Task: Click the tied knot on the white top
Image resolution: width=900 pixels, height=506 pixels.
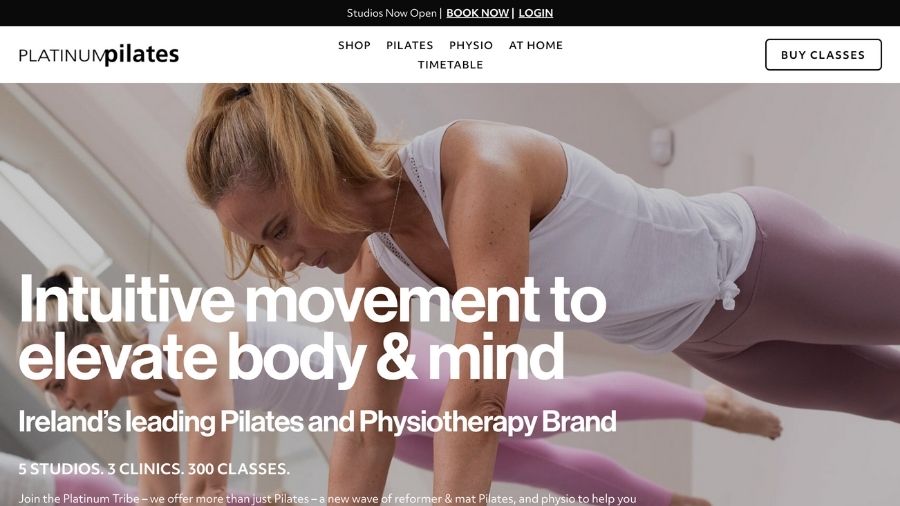Action: pos(727,294)
